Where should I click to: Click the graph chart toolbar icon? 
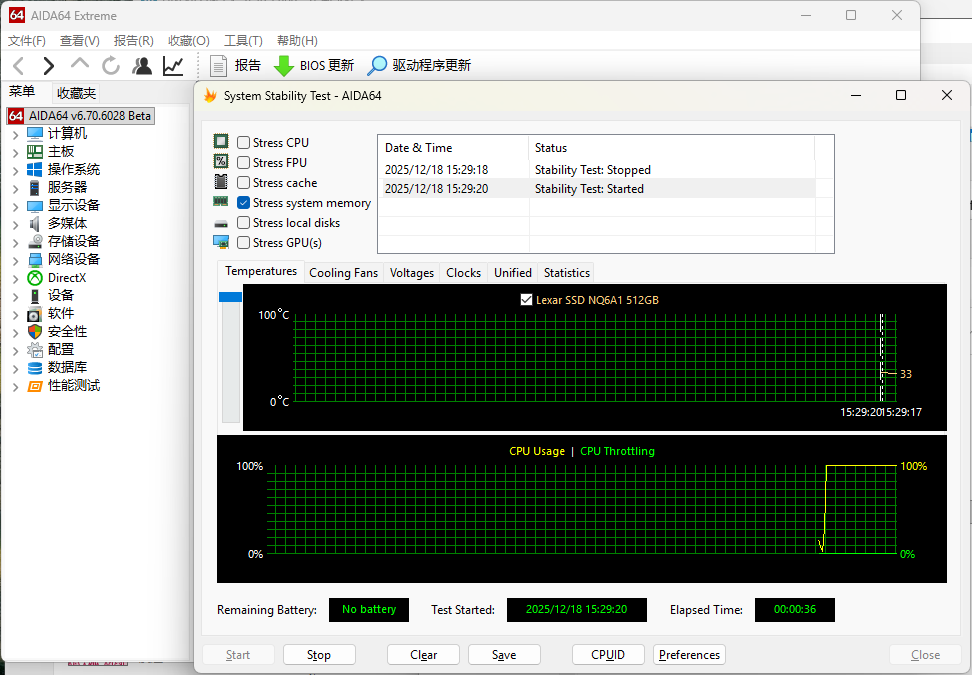[173, 65]
